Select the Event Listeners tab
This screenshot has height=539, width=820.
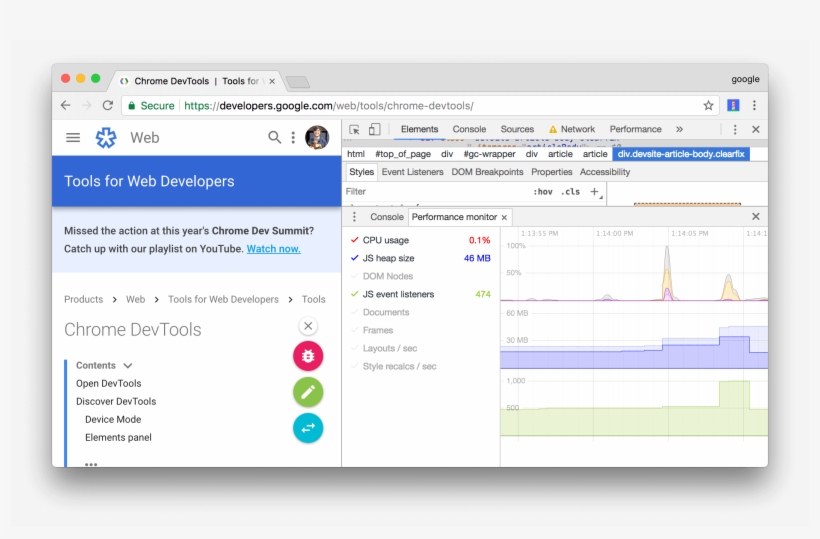tap(412, 172)
